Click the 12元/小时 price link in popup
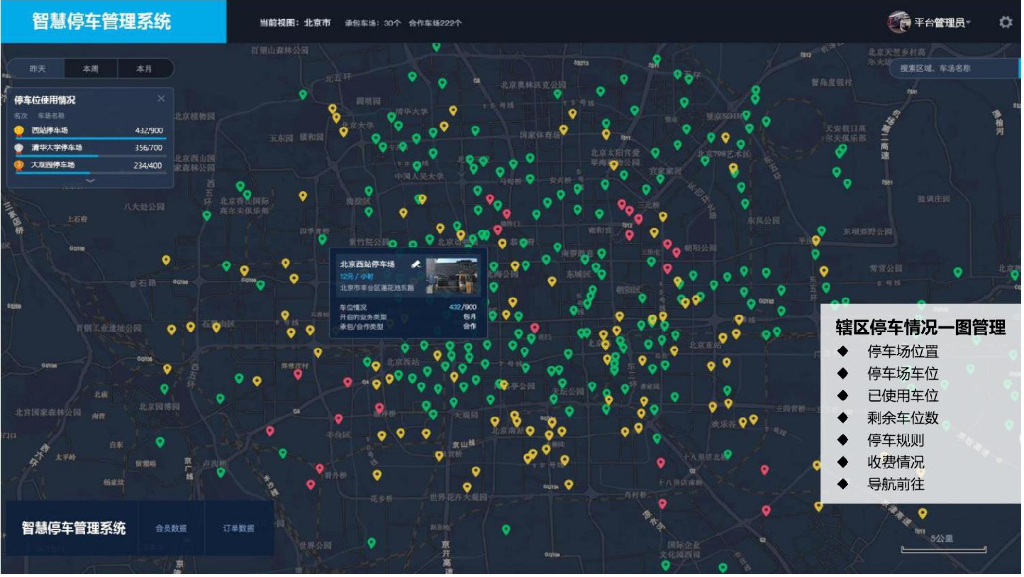 coord(356,276)
